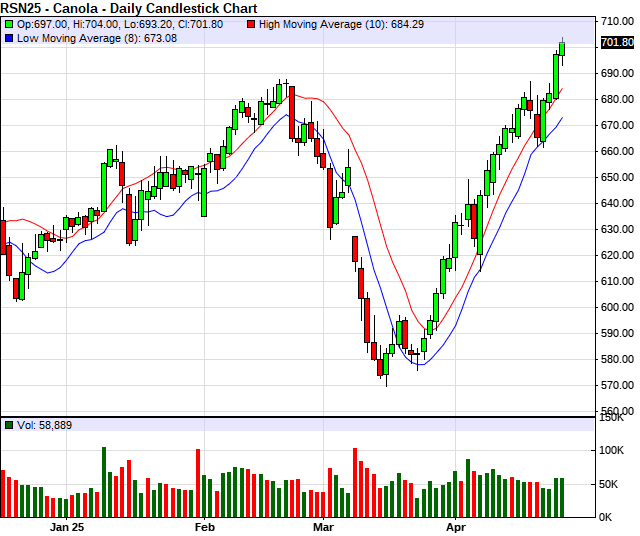Select the Feb date axis label

[205, 525]
